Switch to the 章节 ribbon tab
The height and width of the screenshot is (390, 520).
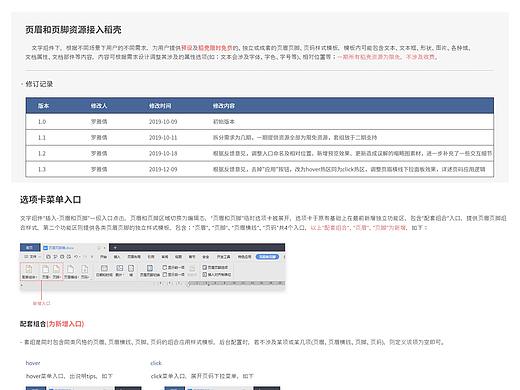pyautogui.click(x=192, y=257)
